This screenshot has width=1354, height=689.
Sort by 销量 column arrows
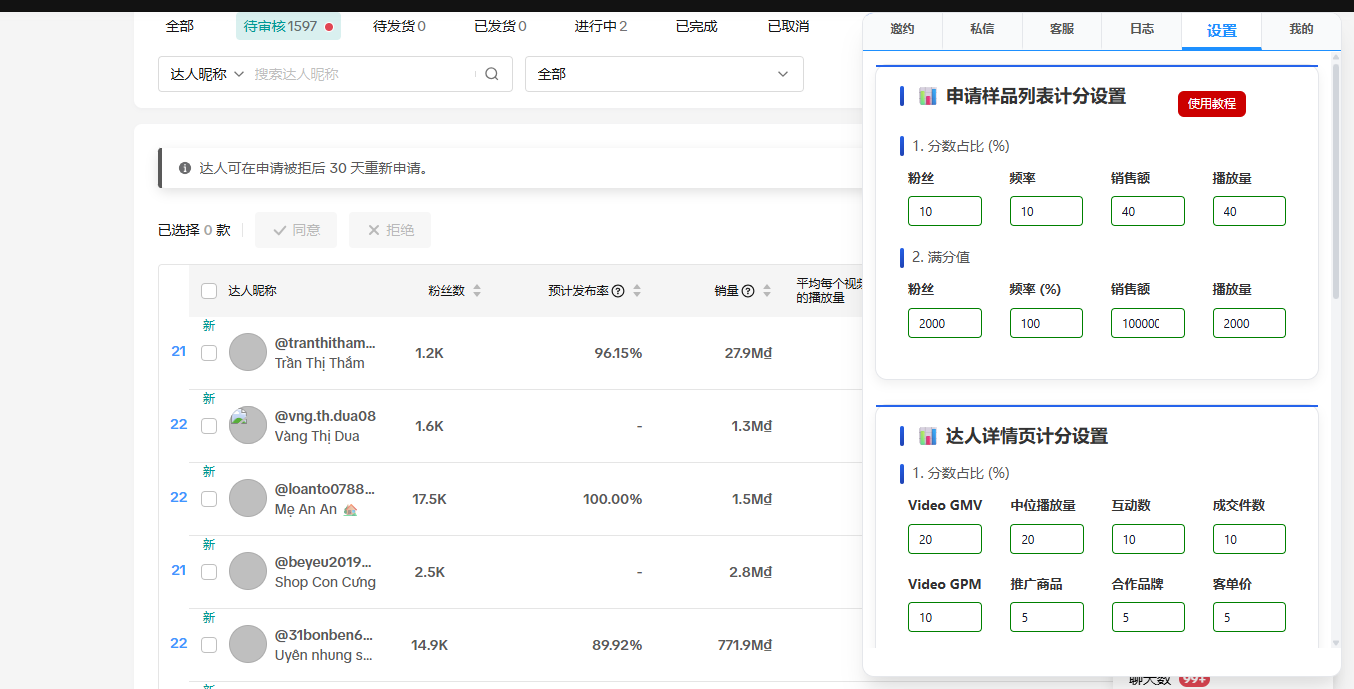click(x=767, y=291)
